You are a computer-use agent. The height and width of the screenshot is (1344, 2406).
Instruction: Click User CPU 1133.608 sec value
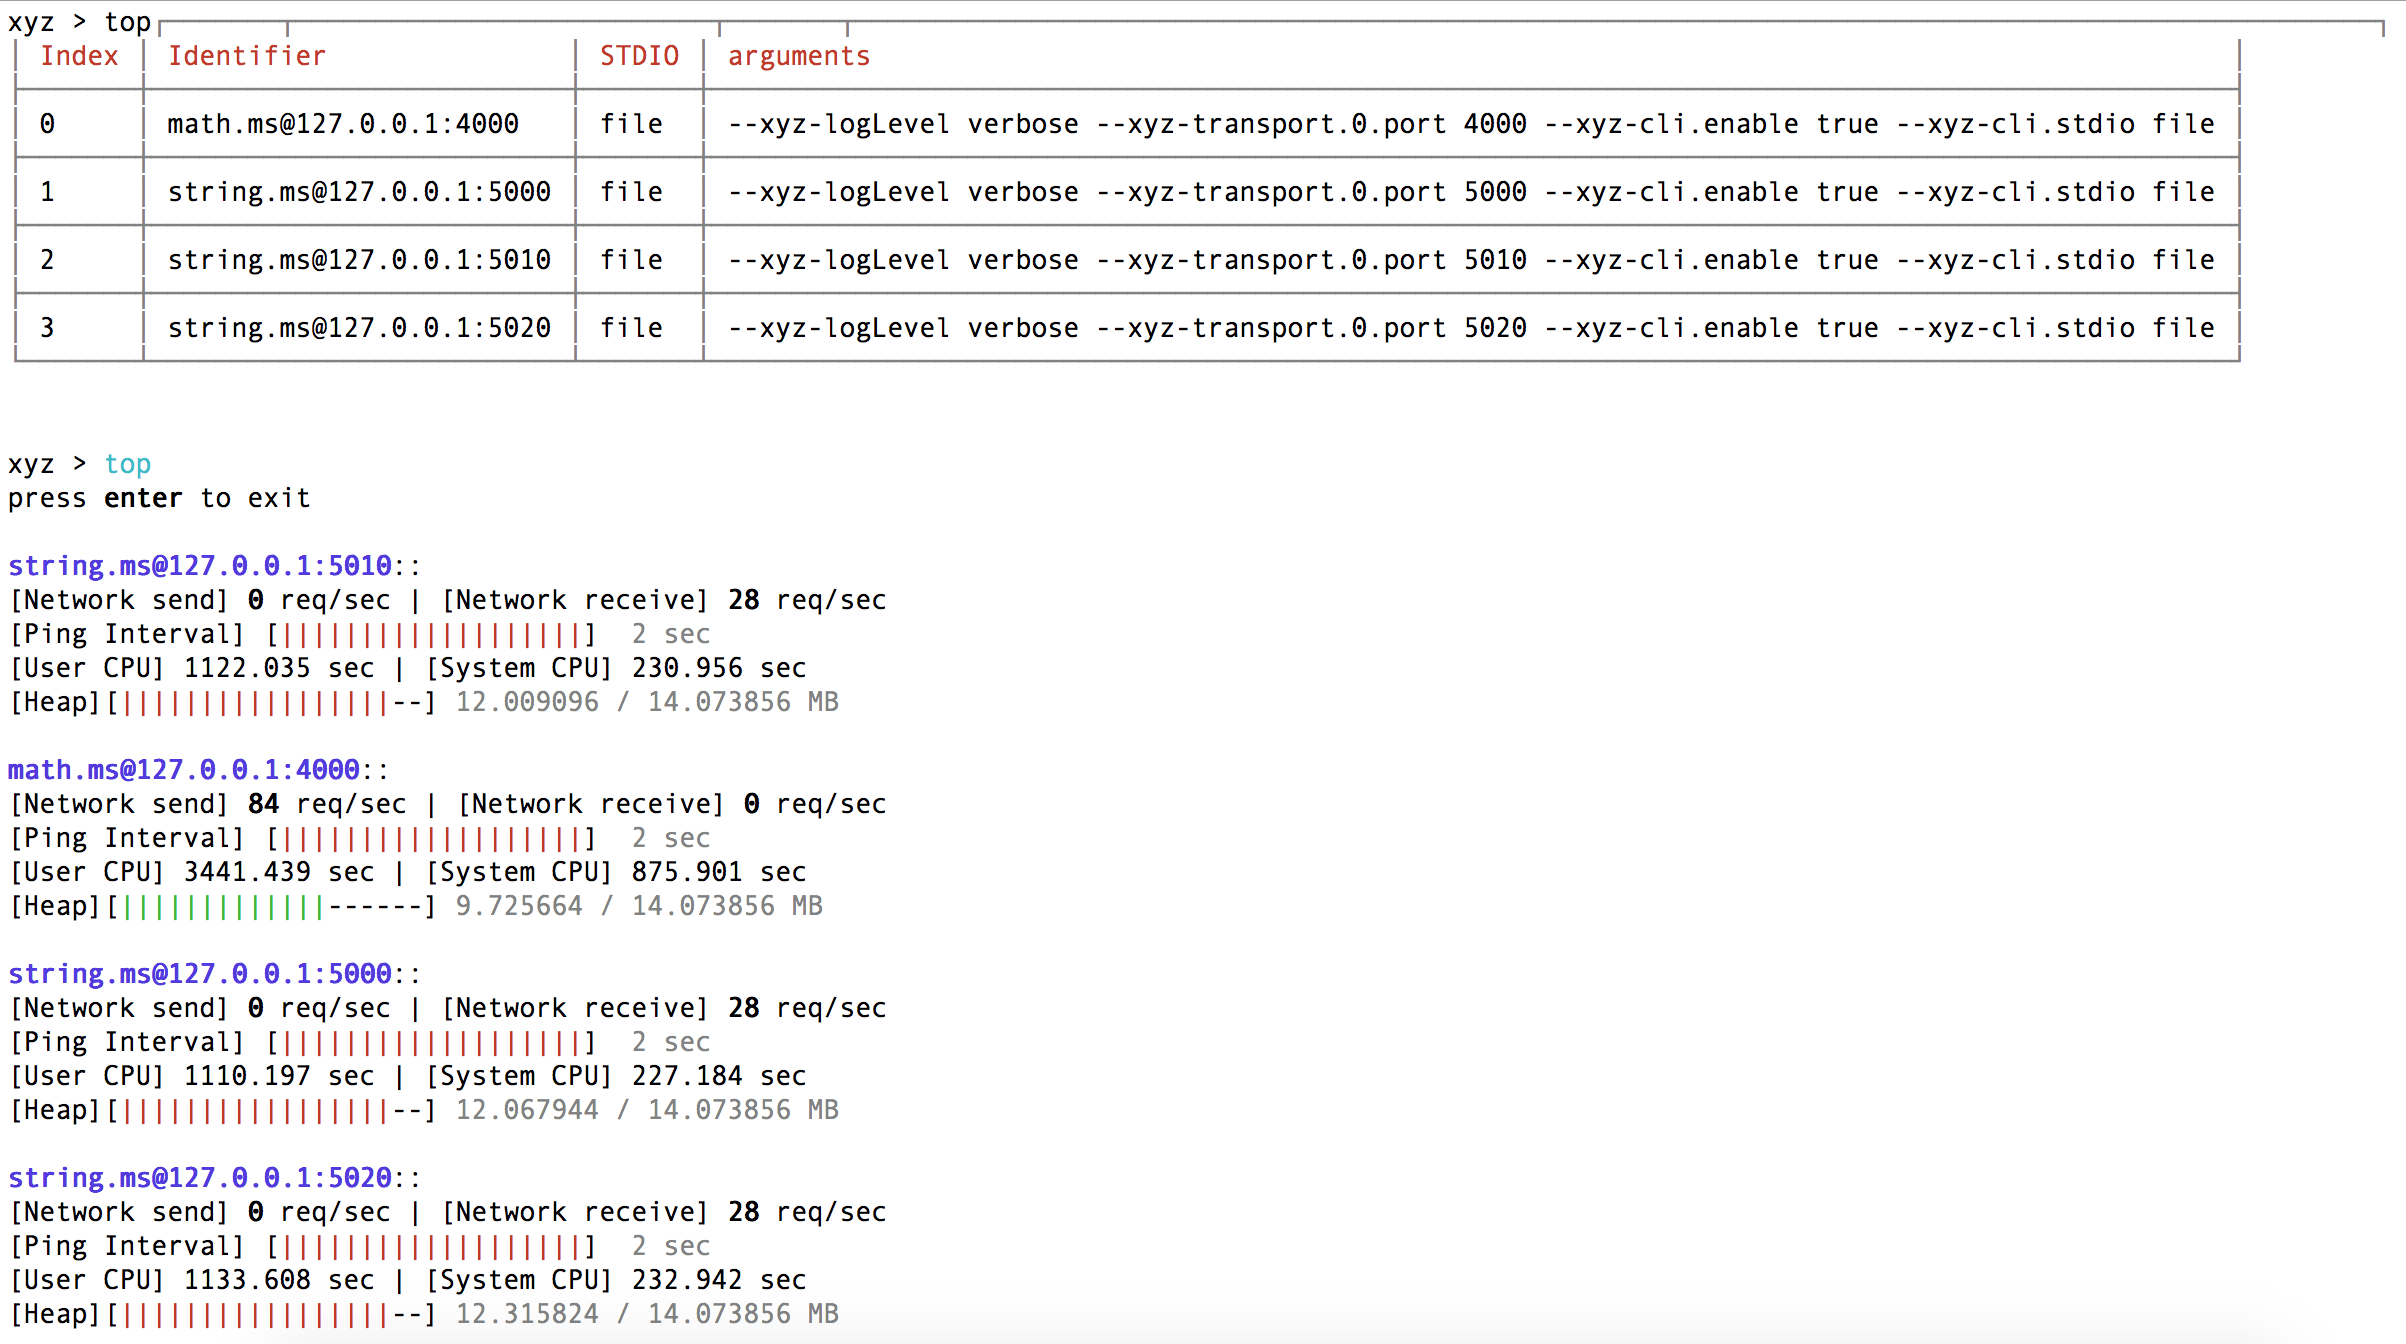[279, 1280]
